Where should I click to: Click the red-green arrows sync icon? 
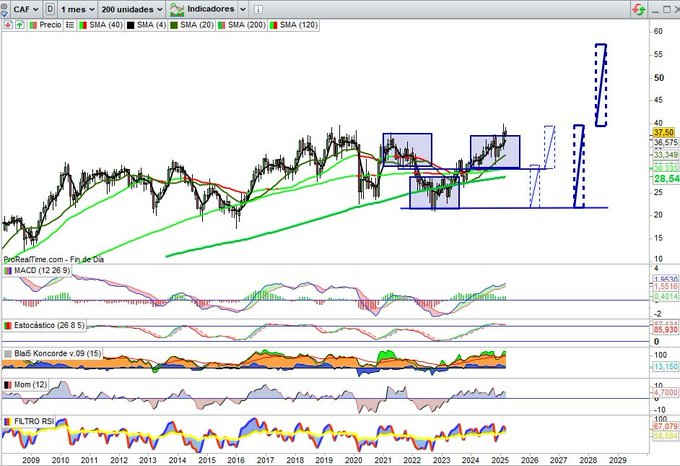(x=638, y=9)
